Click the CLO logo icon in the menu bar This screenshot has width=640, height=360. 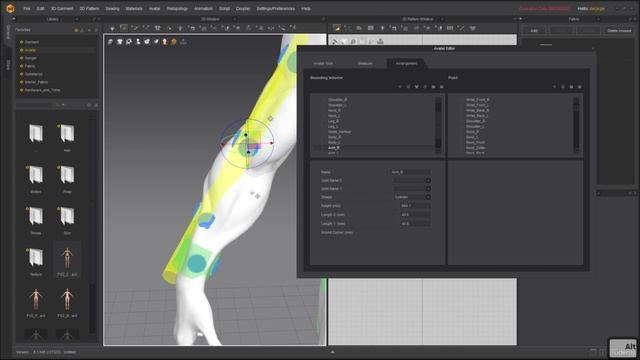tap(10, 8)
